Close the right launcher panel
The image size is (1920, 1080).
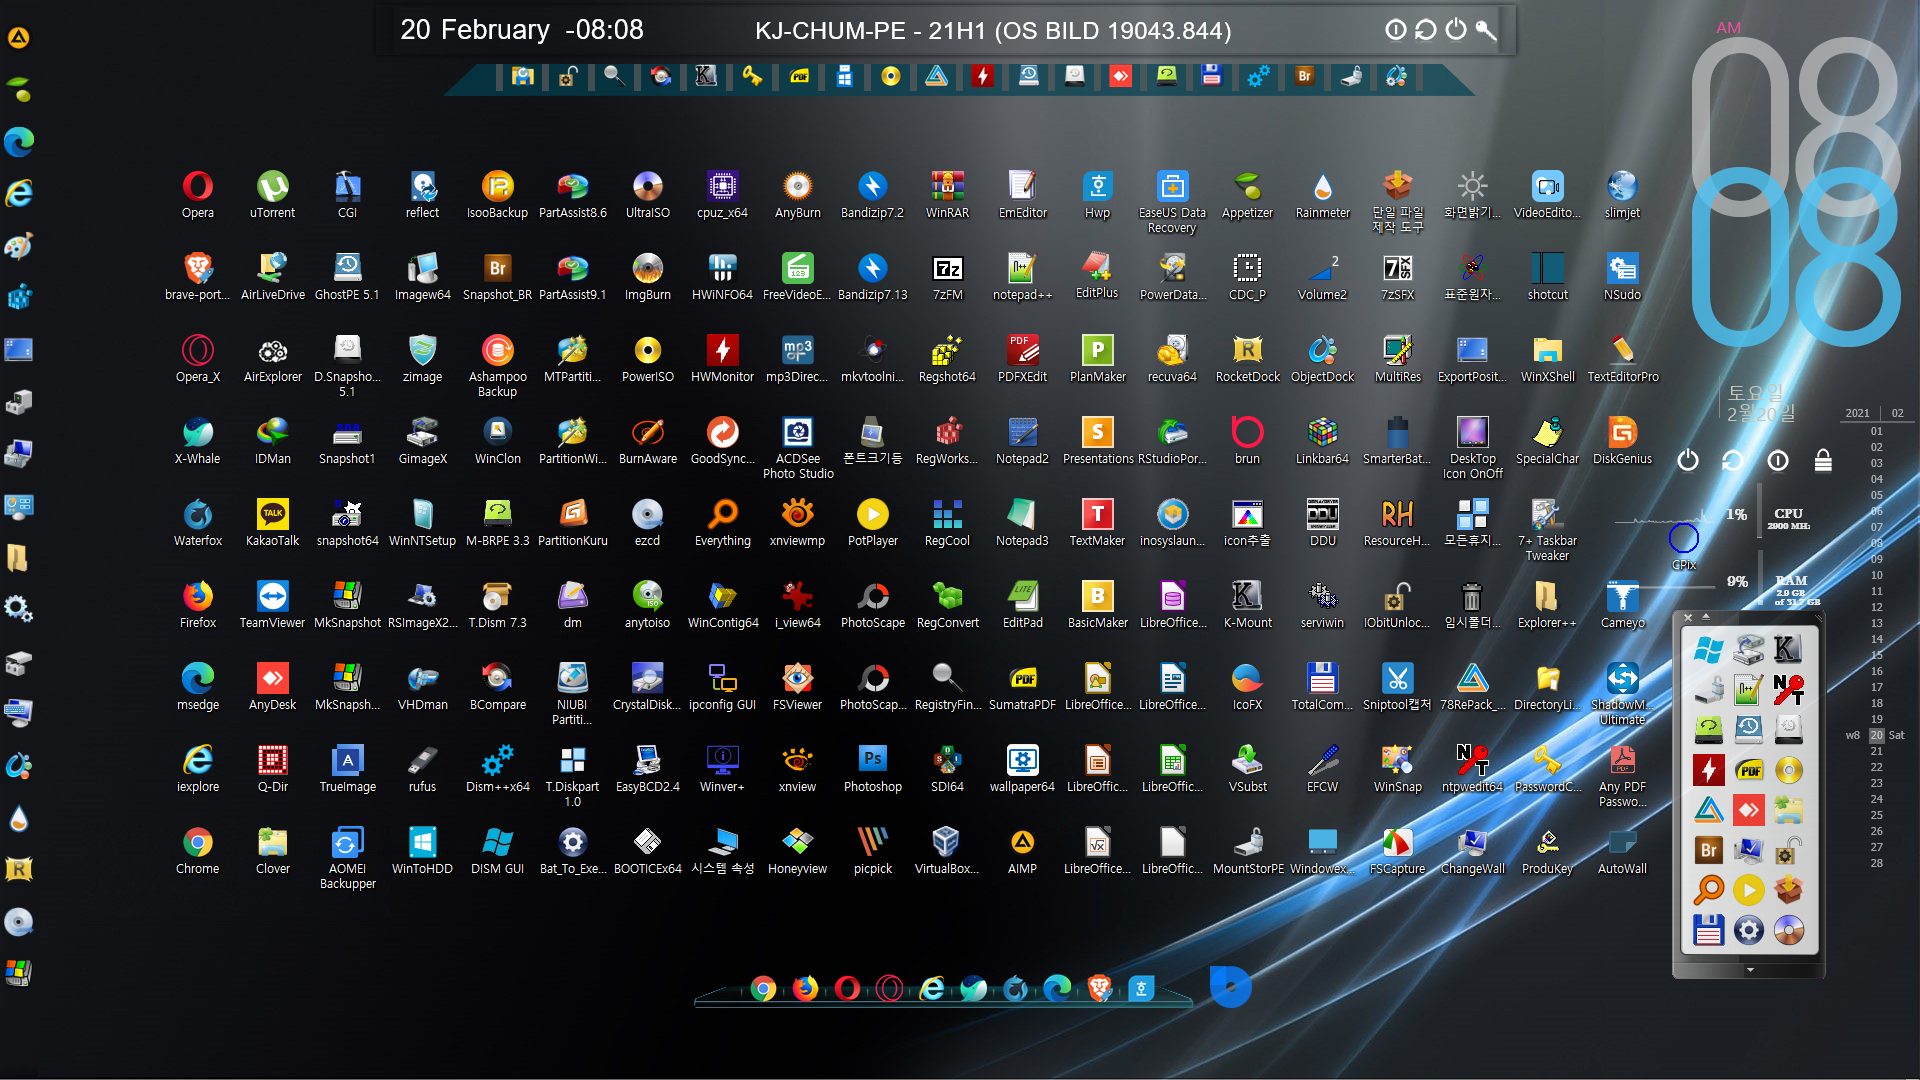coord(1687,617)
